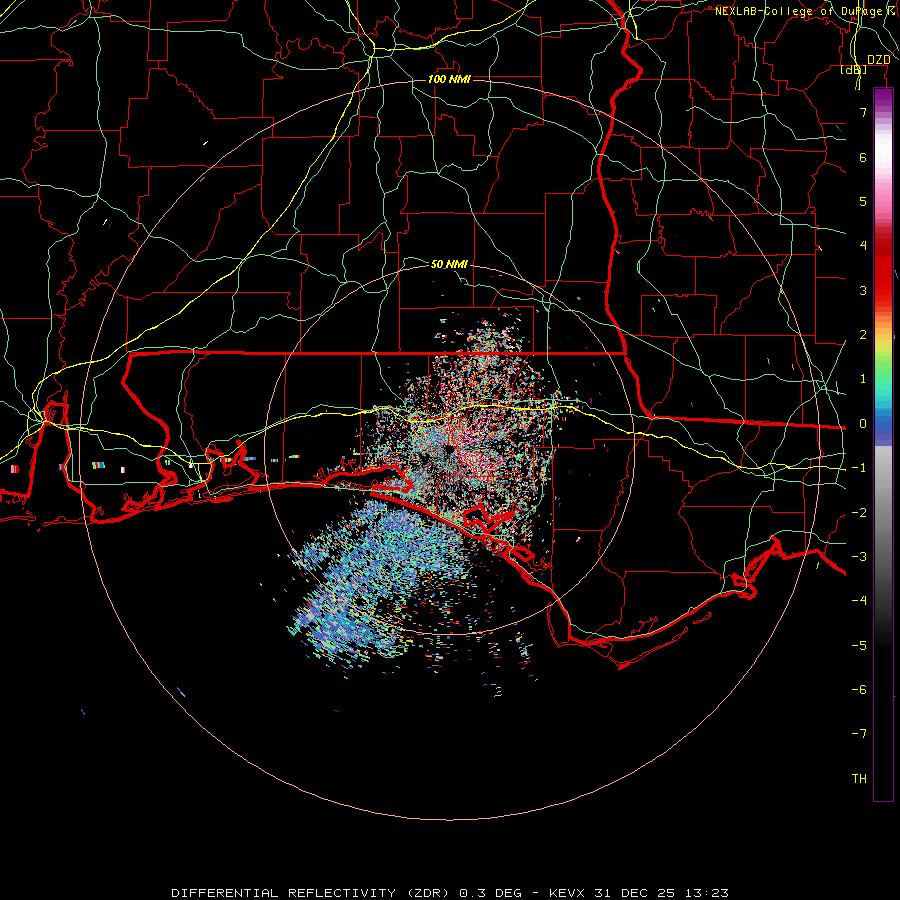The width and height of the screenshot is (900, 900).
Task: Click the -5 dB scale value
Action: point(859,646)
